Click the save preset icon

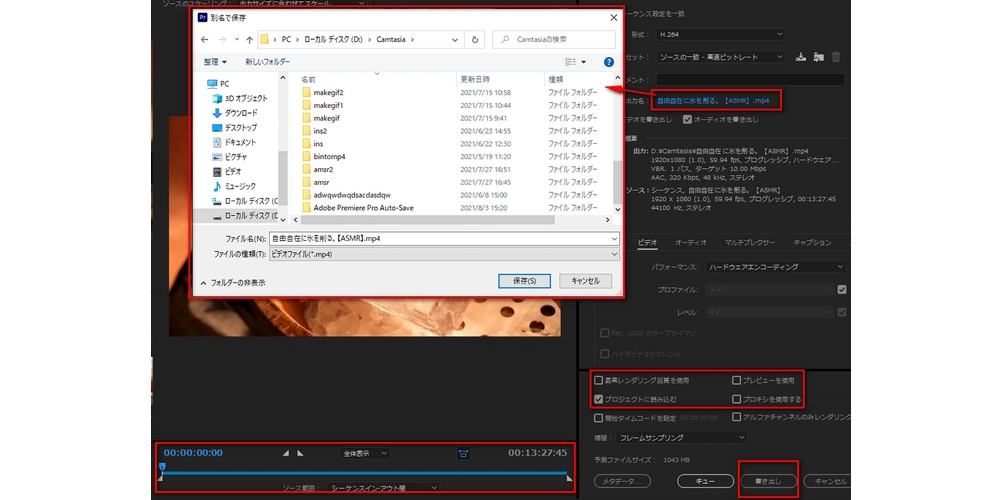tap(800, 57)
